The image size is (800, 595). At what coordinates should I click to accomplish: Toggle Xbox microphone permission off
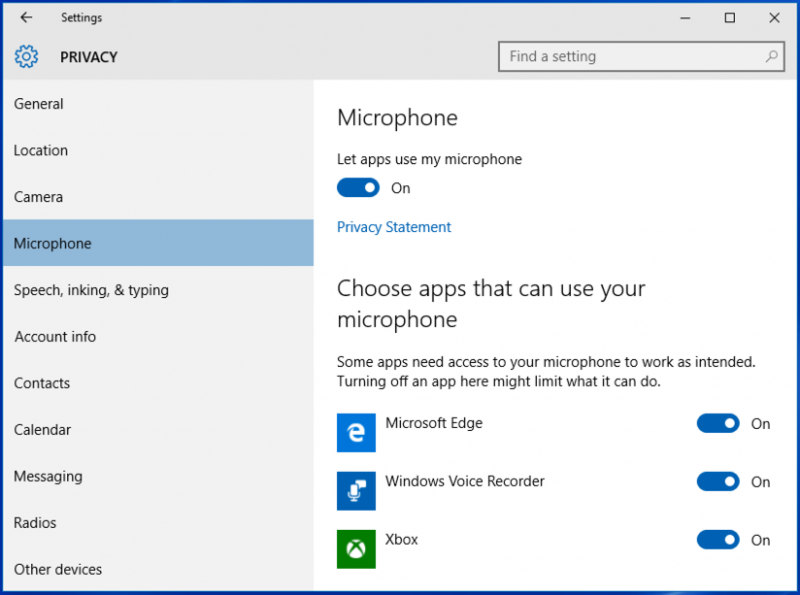point(718,540)
